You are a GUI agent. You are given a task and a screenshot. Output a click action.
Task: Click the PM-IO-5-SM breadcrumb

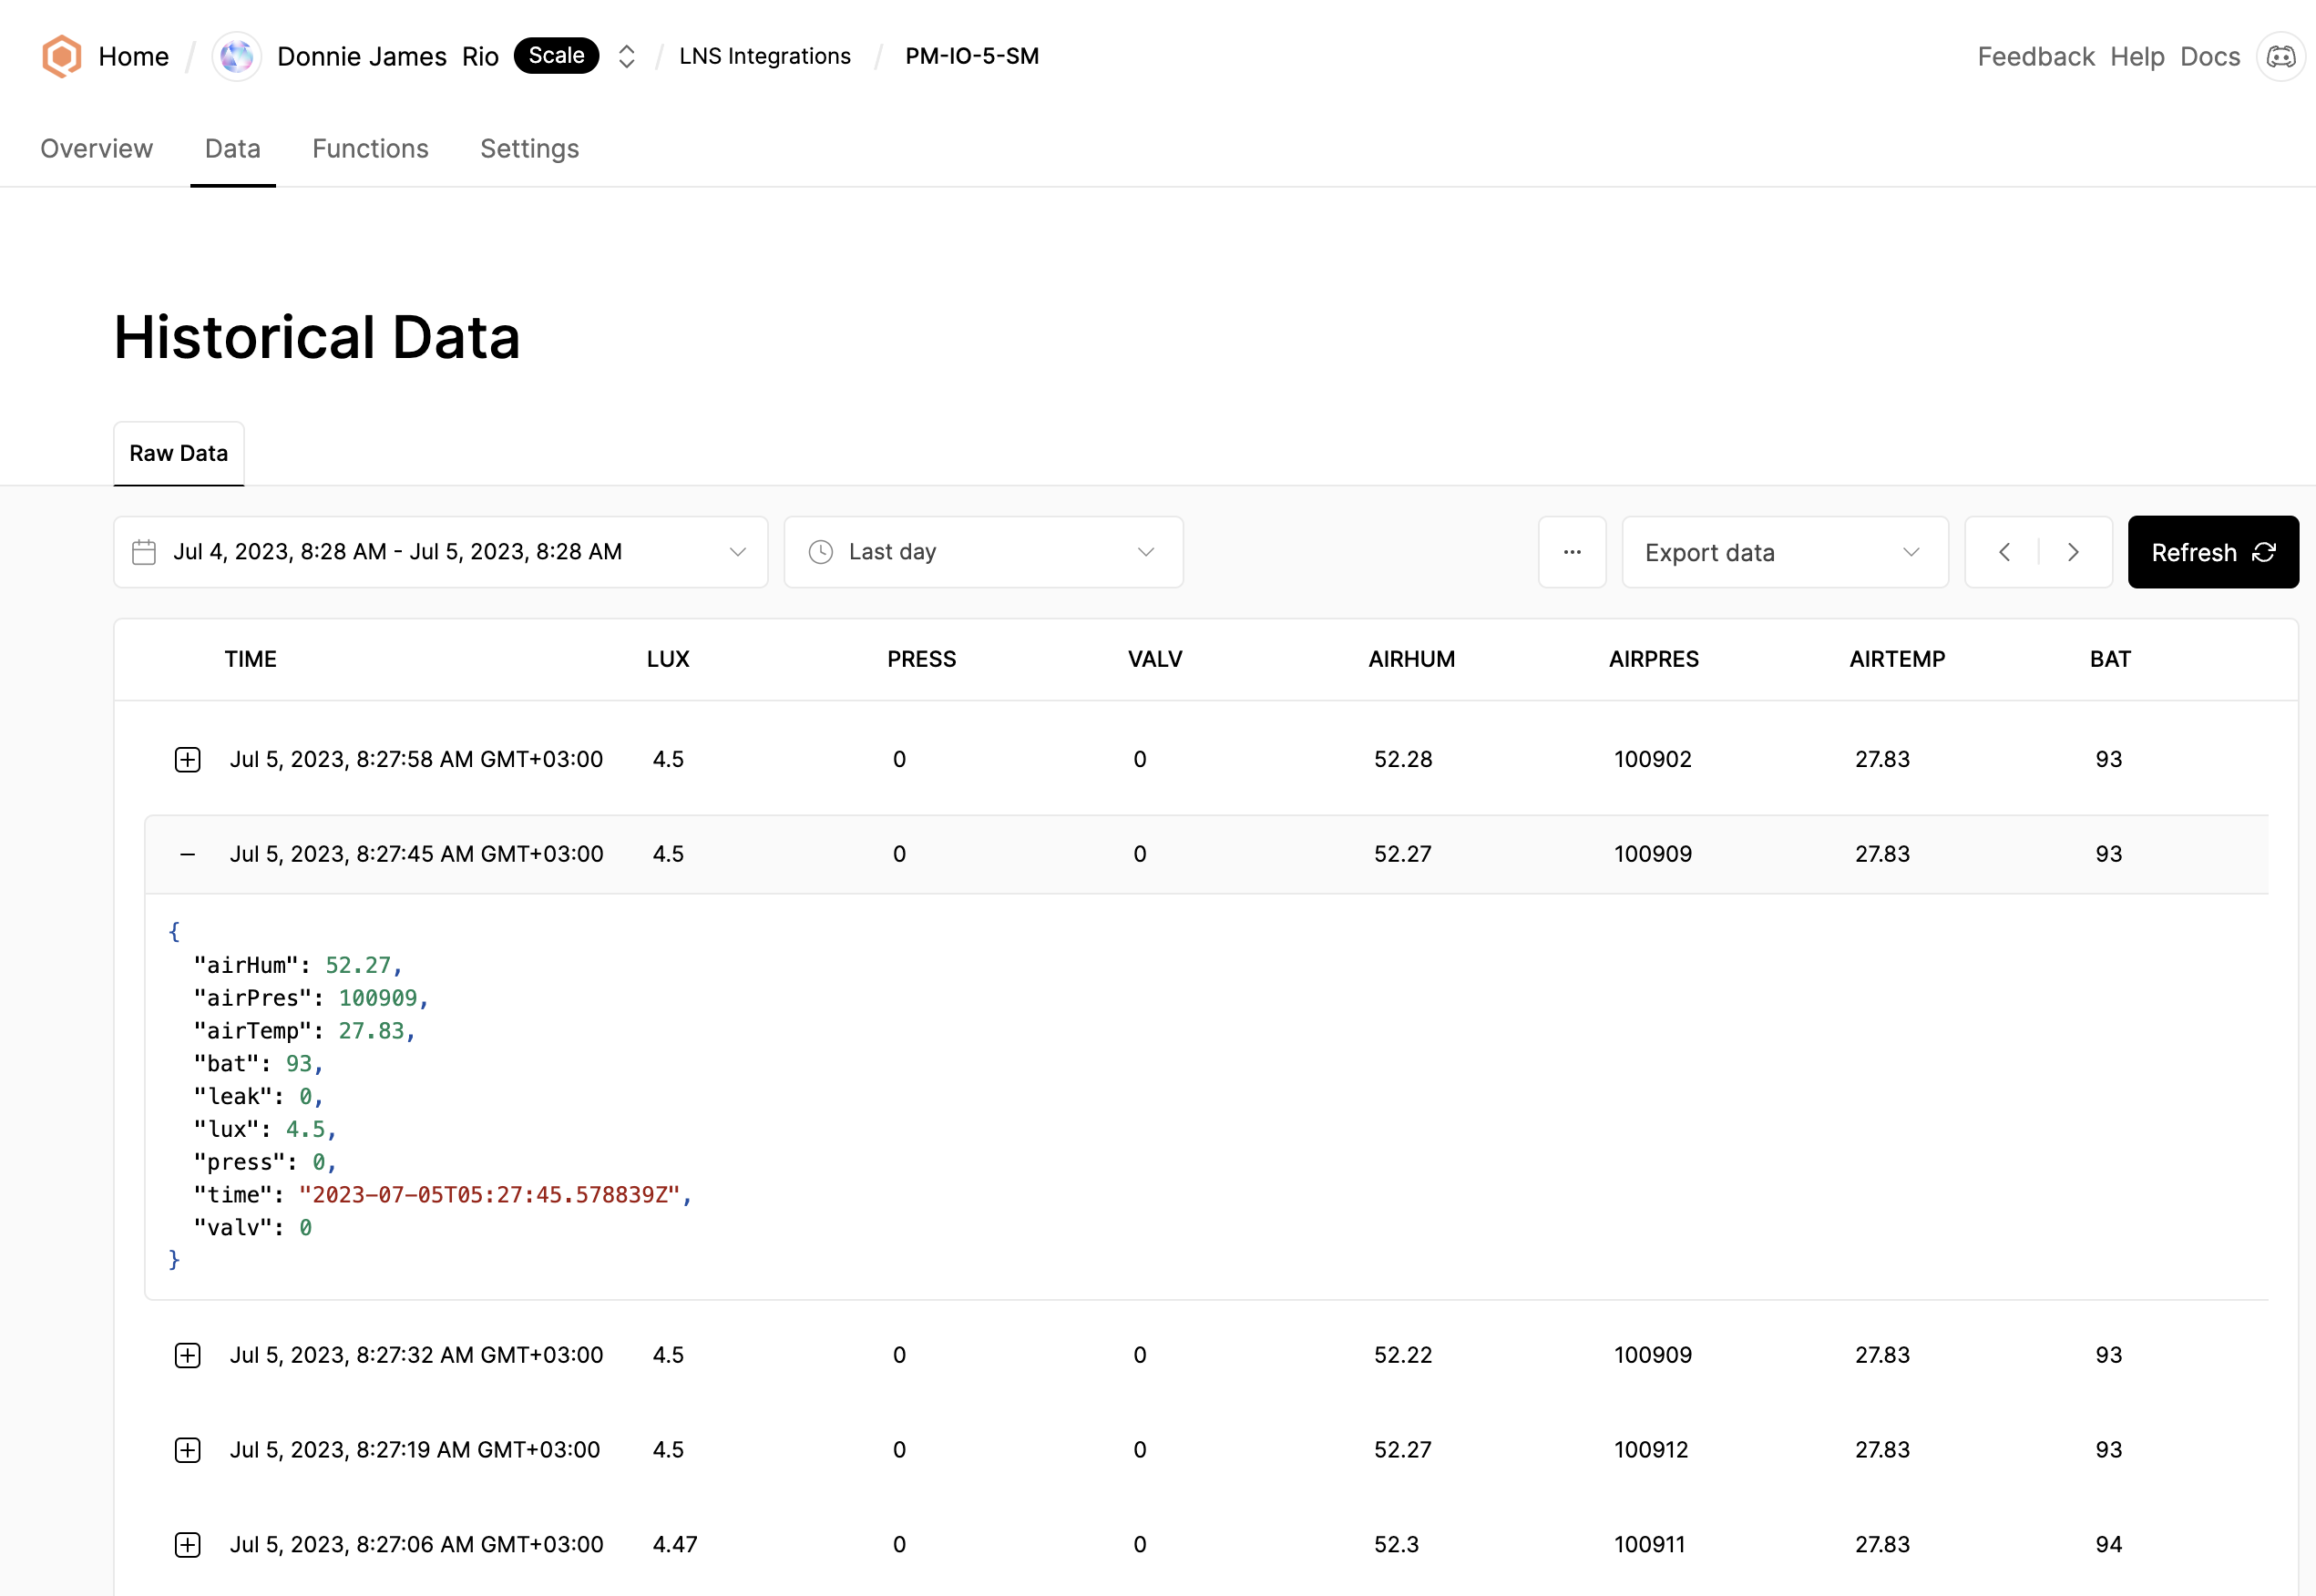(x=972, y=56)
